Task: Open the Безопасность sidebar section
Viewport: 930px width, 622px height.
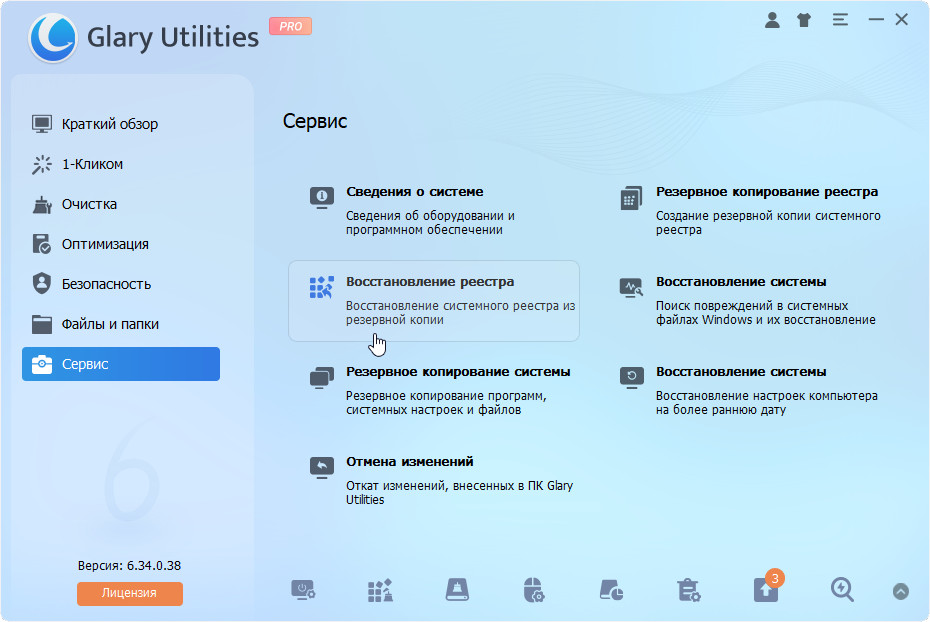Action: [106, 284]
